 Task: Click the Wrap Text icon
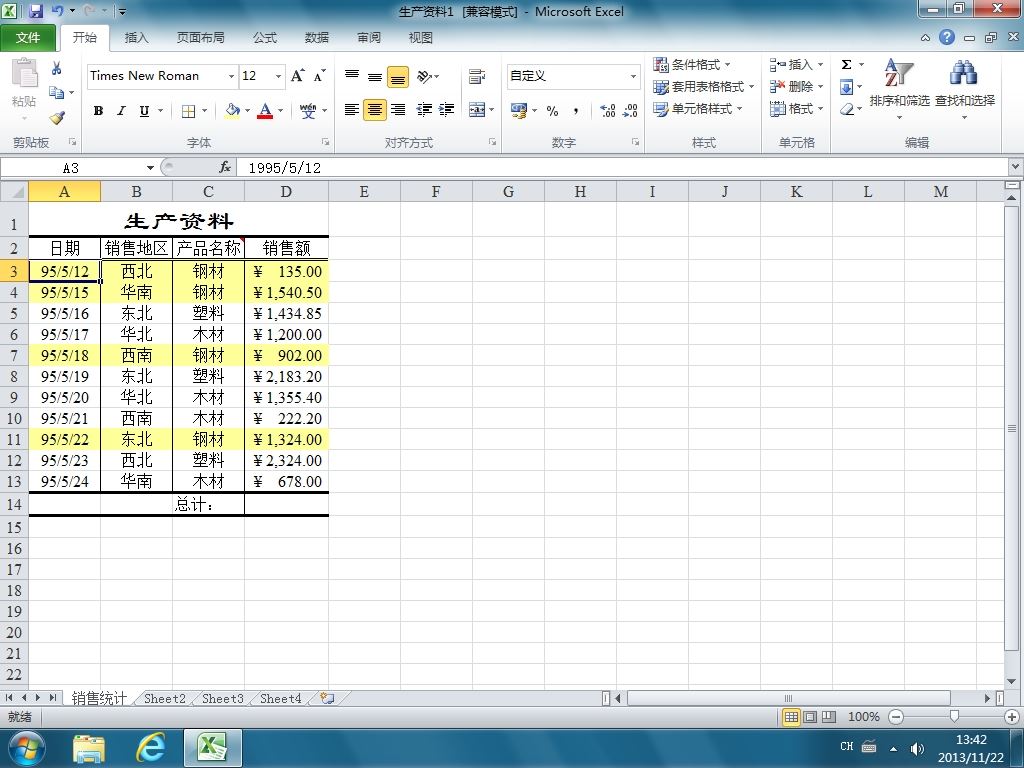(477, 76)
